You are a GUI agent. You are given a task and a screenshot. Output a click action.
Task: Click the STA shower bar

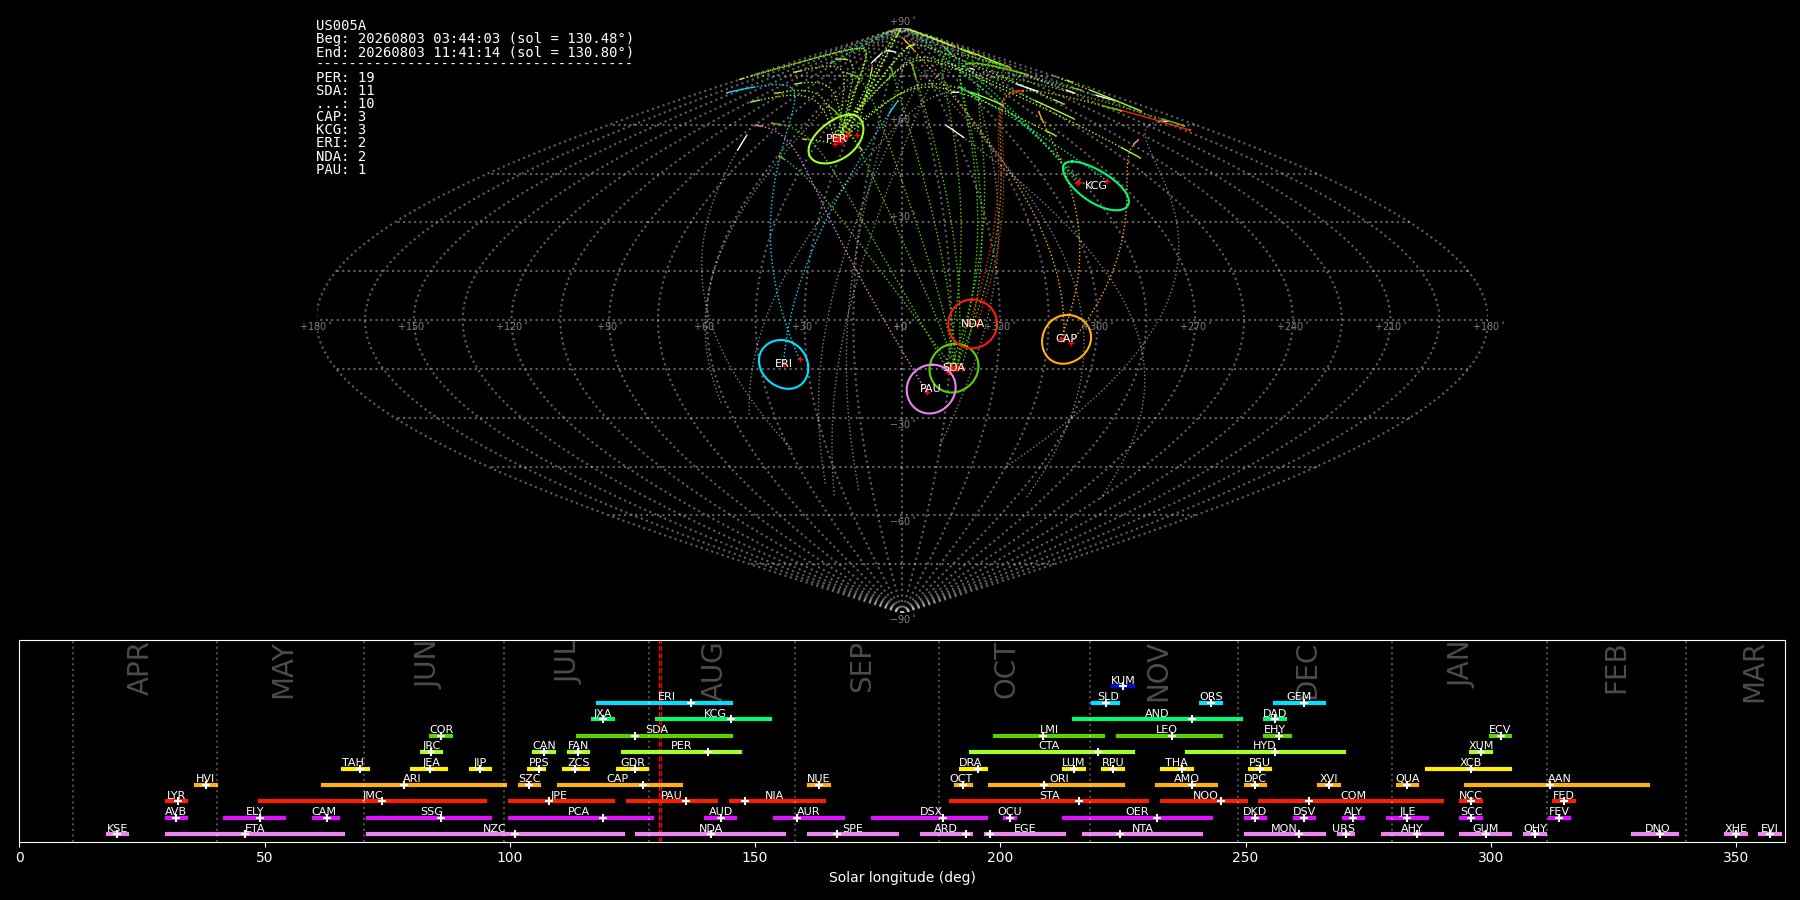pyautogui.click(x=1049, y=801)
